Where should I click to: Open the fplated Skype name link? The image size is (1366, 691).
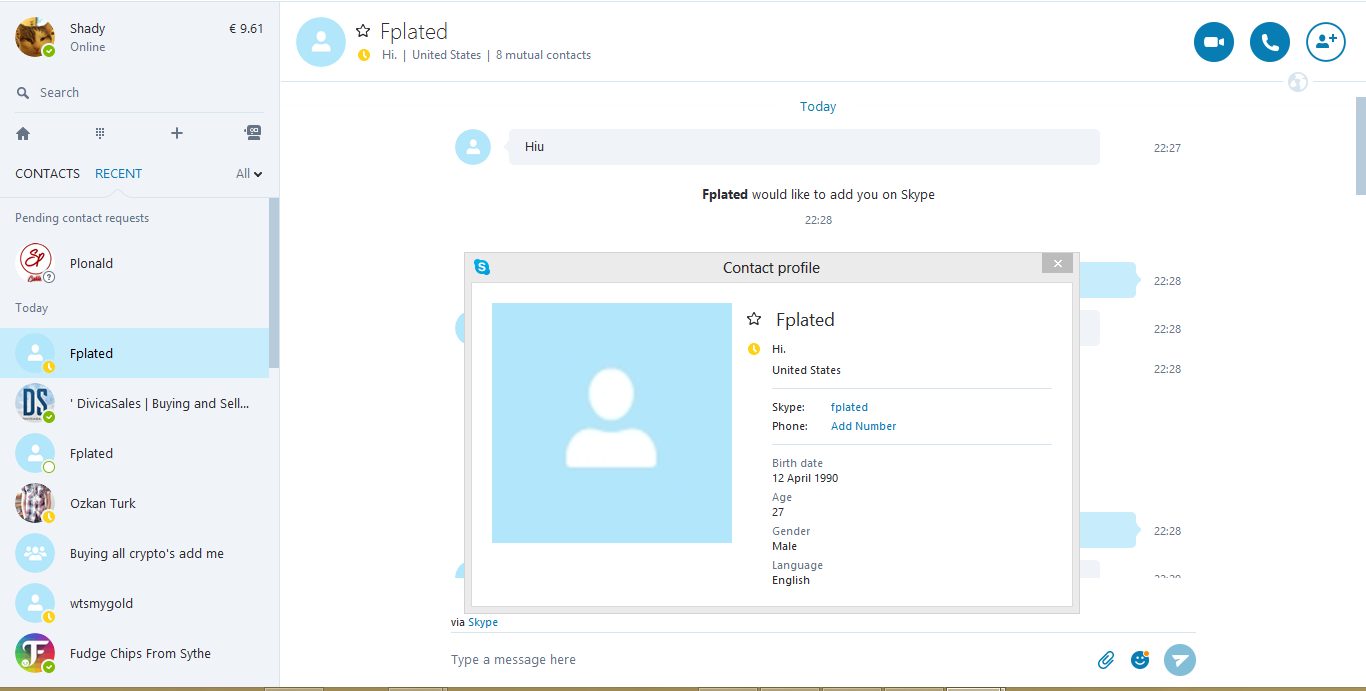click(849, 407)
